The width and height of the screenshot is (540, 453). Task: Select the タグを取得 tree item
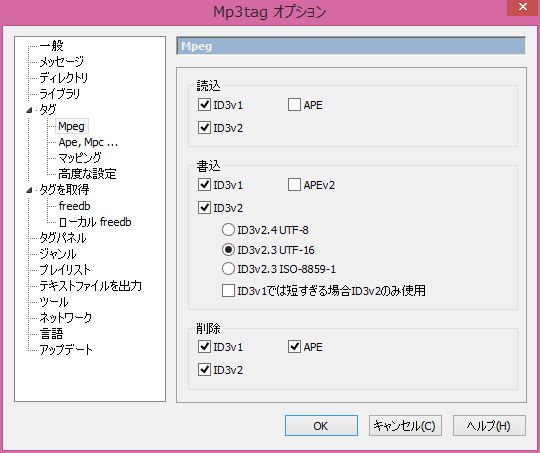(64, 190)
